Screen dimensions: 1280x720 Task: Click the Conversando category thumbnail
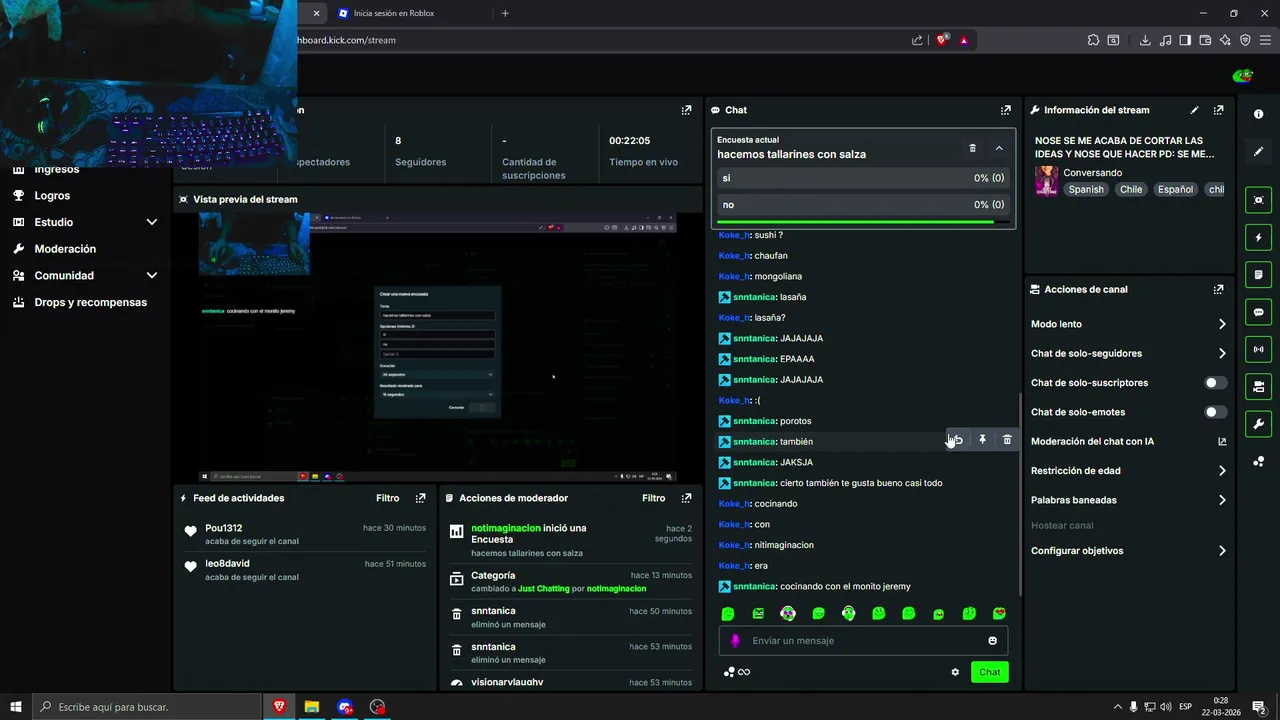point(1046,181)
